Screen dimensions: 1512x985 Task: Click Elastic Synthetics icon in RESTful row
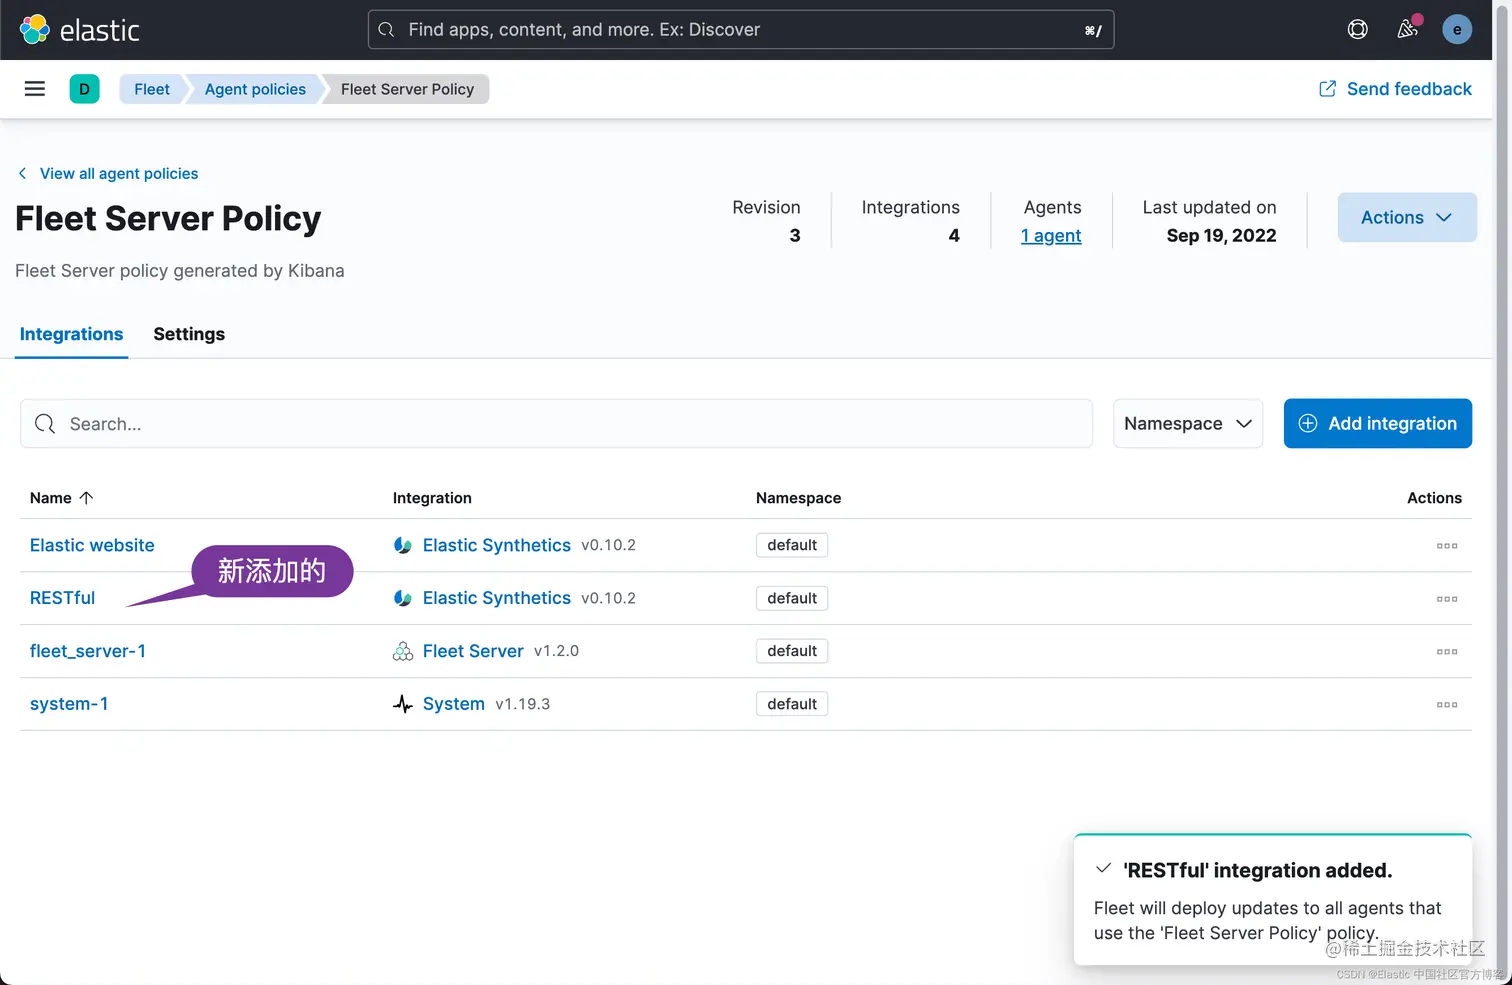[403, 598]
